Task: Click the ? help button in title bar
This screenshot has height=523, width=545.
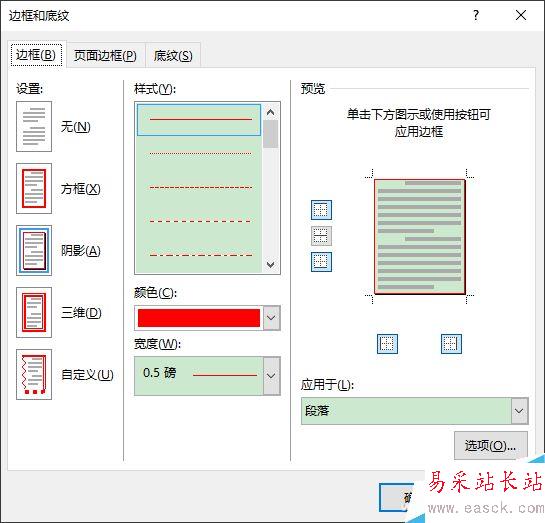Action: click(476, 15)
